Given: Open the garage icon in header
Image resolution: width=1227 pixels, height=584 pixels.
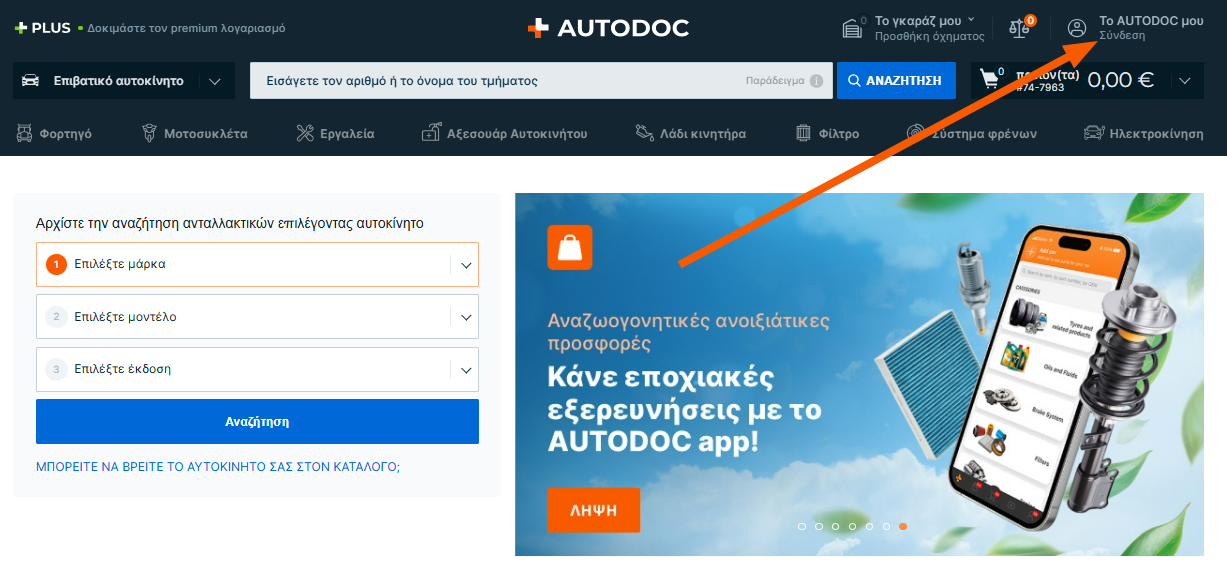Looking at the screenshot, I should pyautogui.click(x=852, y=28).
